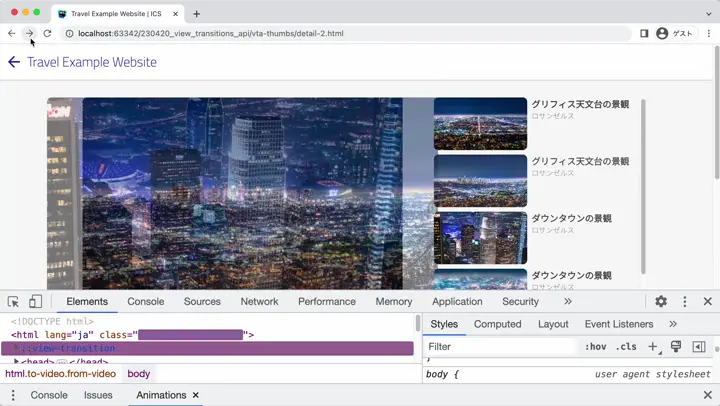Close the Animations drawer tab
This screenshot has height=406, width=720.
point(196,395)
